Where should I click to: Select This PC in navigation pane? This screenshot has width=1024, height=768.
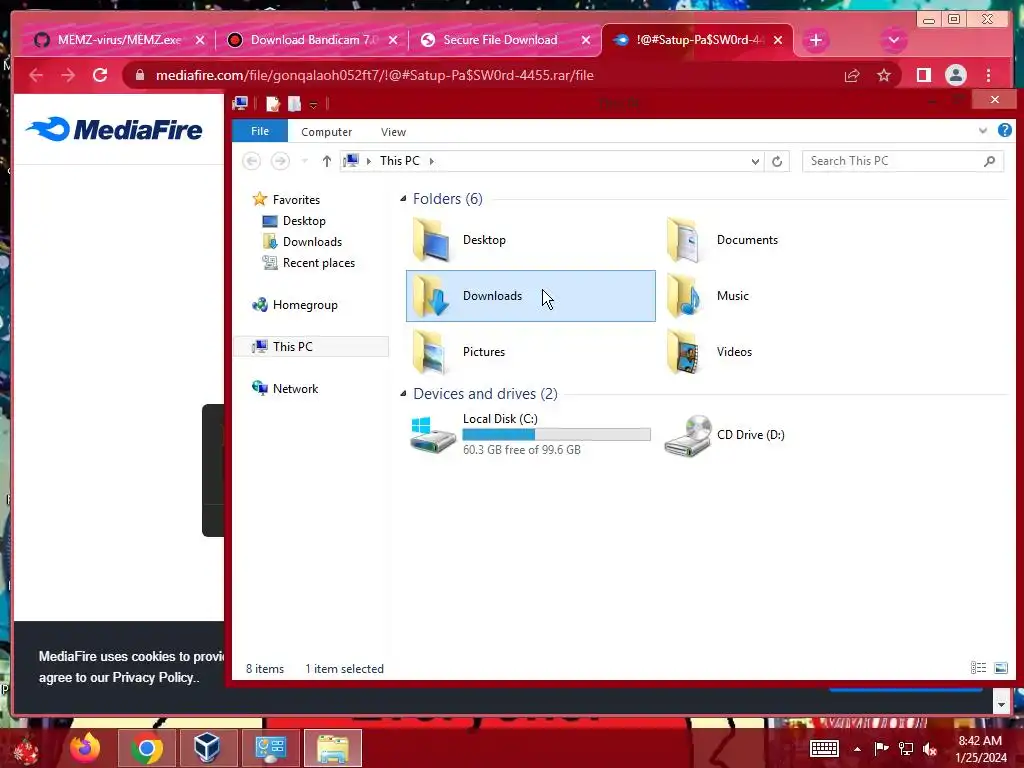(x=311, y=346)
